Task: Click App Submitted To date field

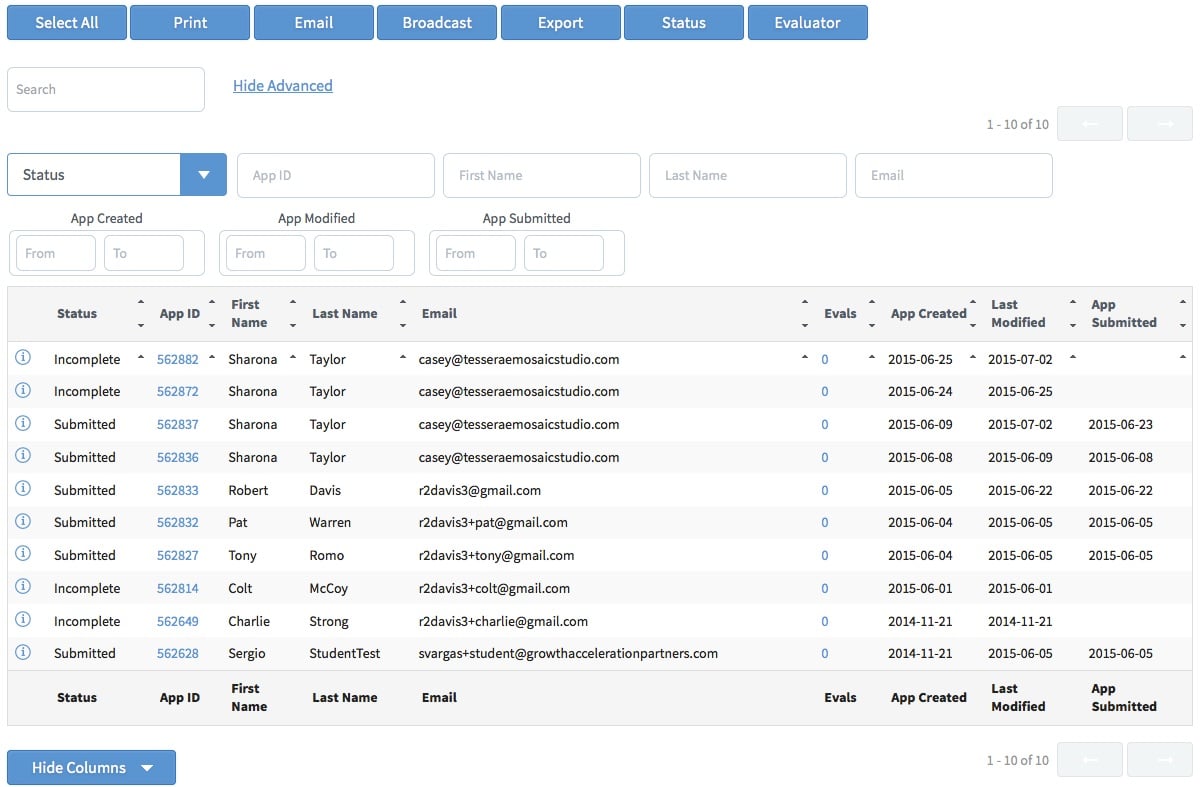Action: tap(564, 253)
